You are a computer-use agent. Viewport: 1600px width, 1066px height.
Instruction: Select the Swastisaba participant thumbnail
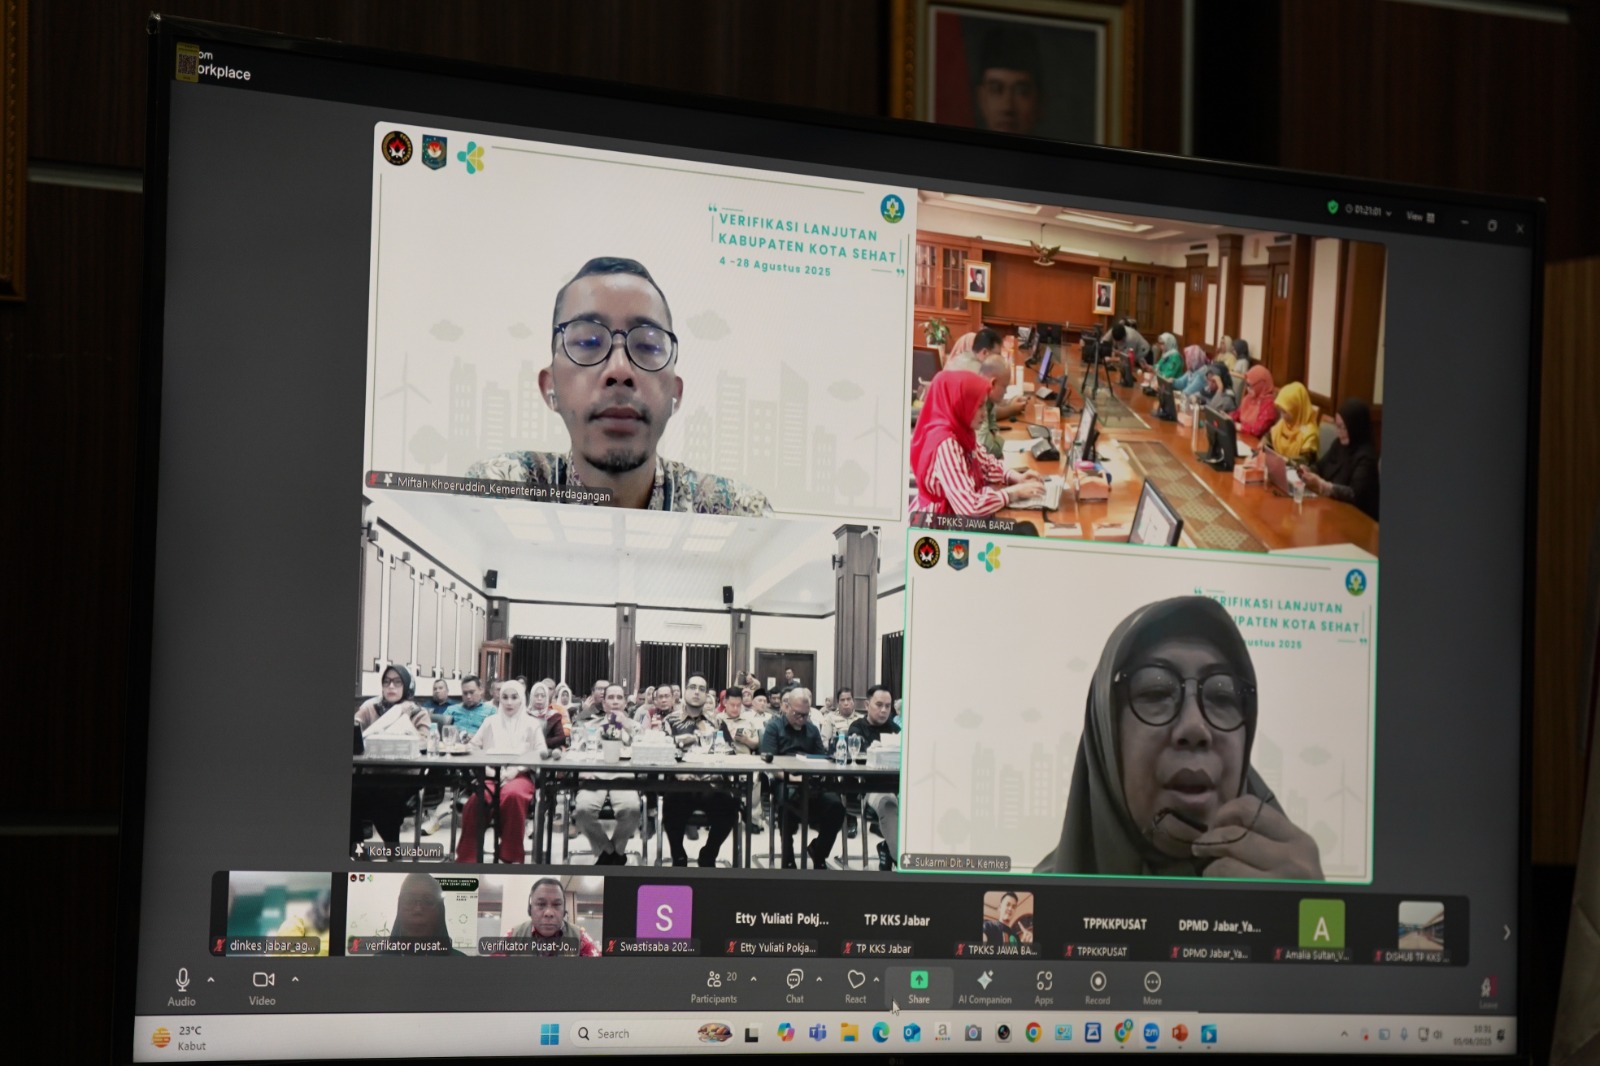pyautogui.click(x=663, y=918)
